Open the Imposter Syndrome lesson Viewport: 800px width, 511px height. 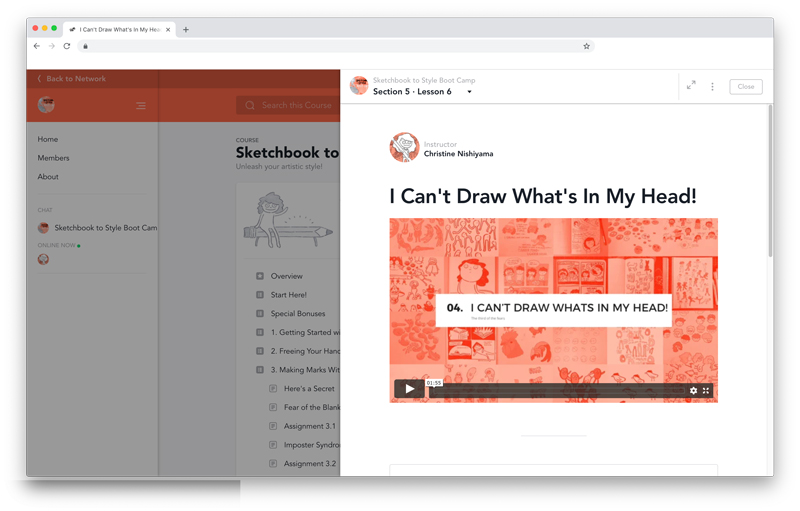tap(312, 445)
